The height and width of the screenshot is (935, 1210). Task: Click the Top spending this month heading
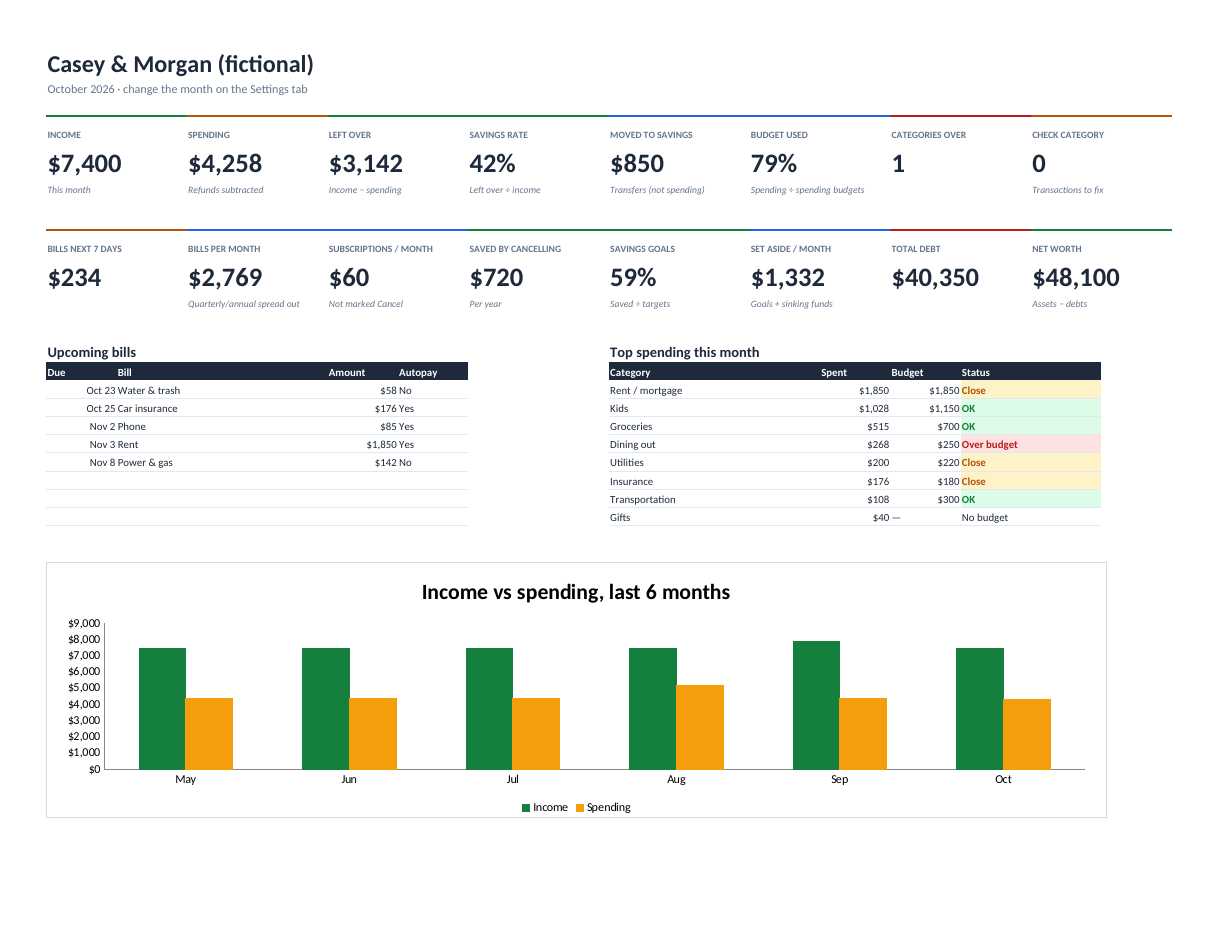tap(684, 352)
